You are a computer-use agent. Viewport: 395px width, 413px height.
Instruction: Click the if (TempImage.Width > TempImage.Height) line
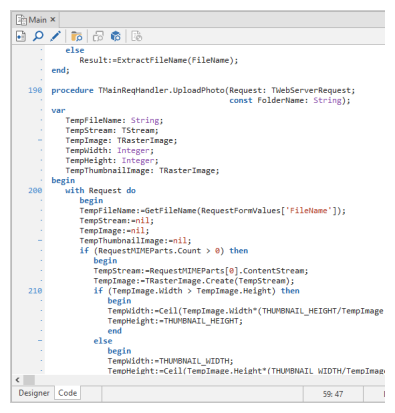196,291
